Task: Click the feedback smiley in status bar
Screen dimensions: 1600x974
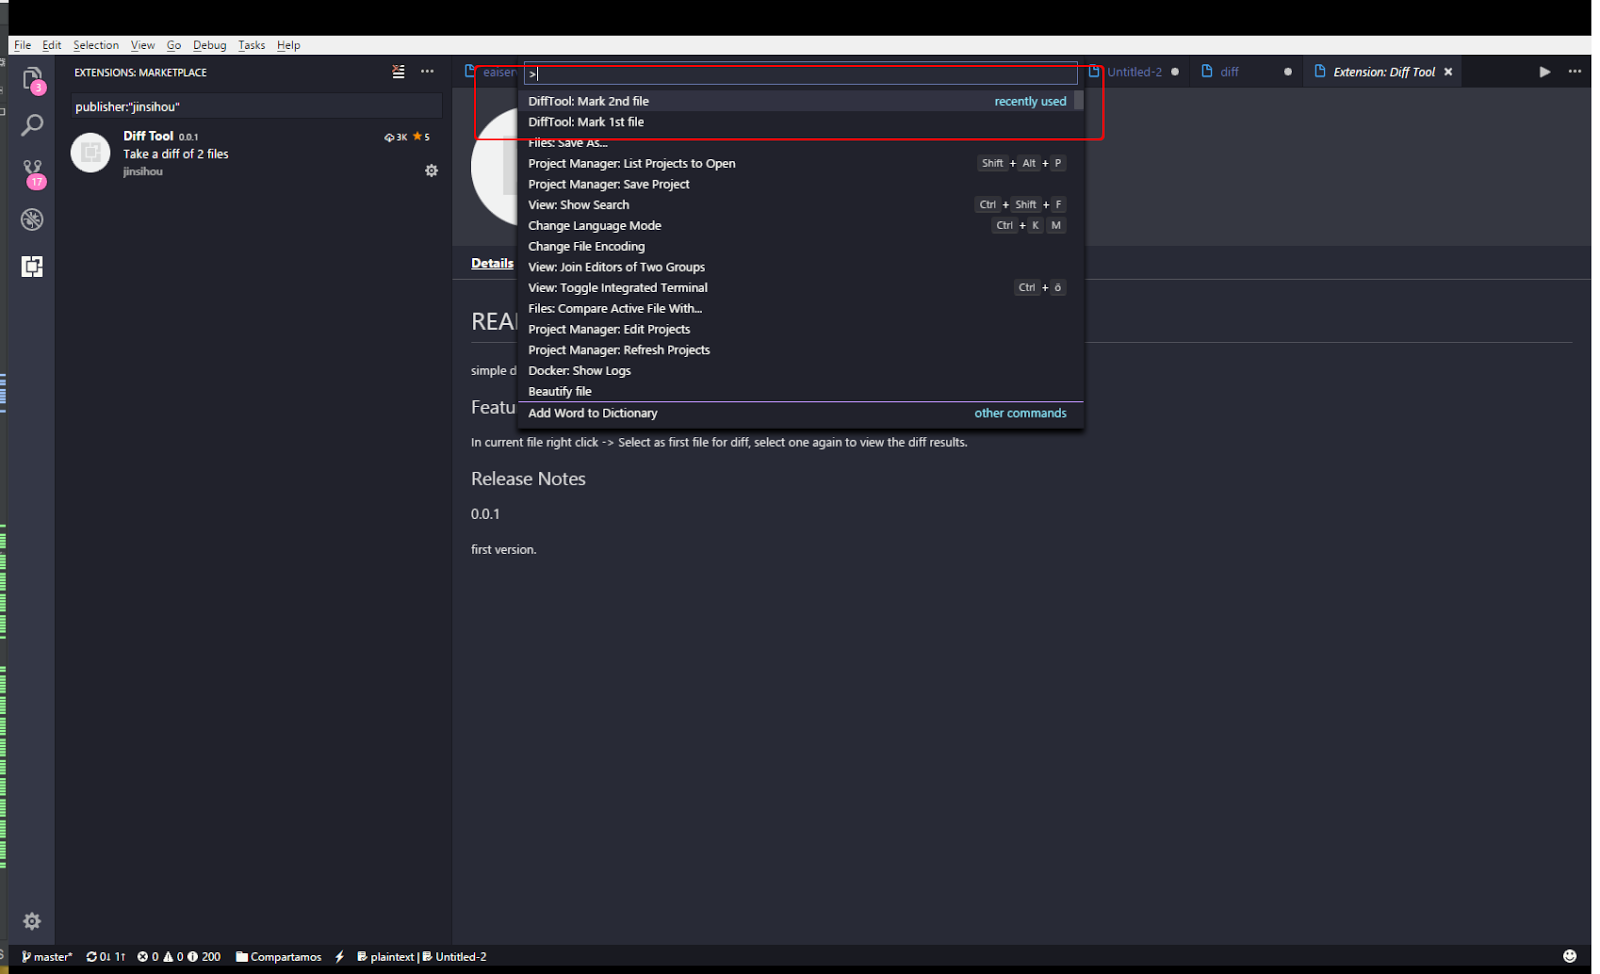Action: click(1569, 956)
